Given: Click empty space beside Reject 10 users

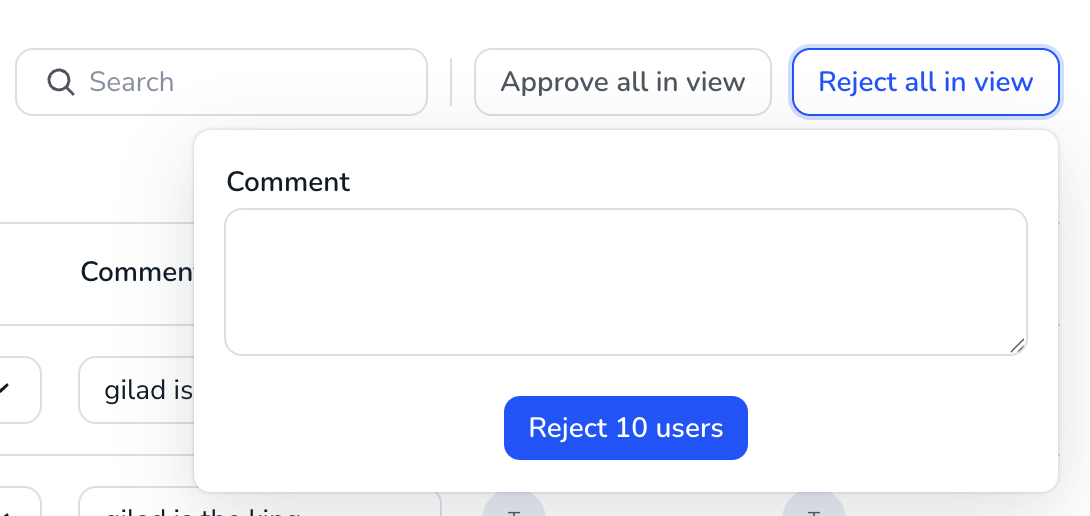Looking at the screenshot, I should pos(890,428).
